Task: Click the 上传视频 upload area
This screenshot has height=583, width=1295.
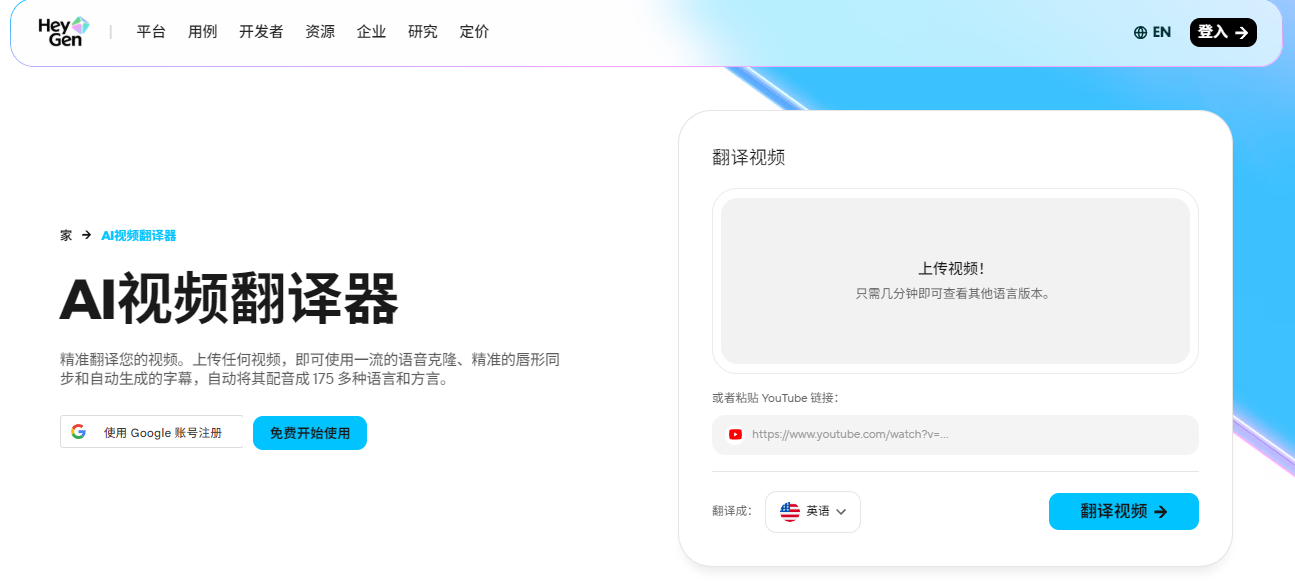Action: (x=955, y=281)
